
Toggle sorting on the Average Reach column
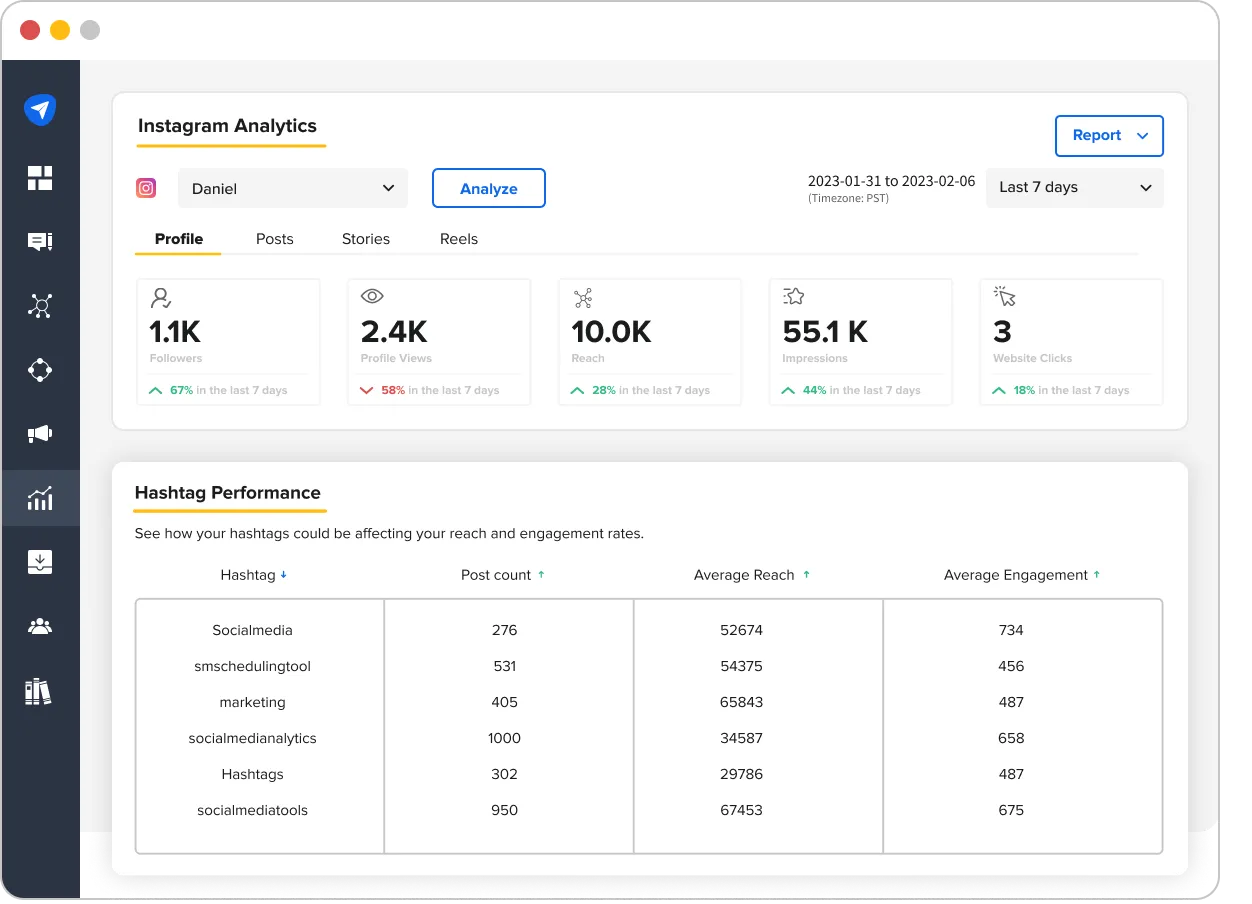(x=752, y=575)
